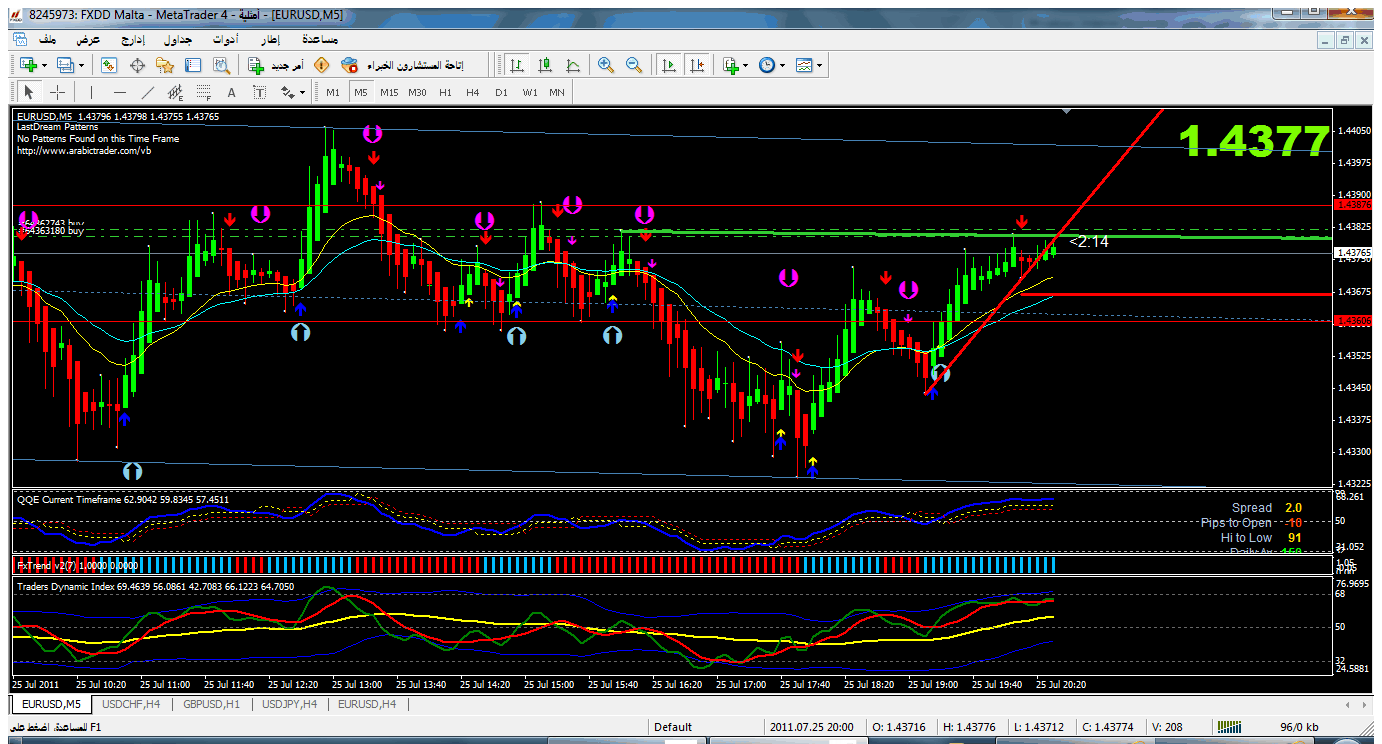Screen dimensions: 1382x744
Task: Click the Default profile in status bar
Action: [672, 727]
